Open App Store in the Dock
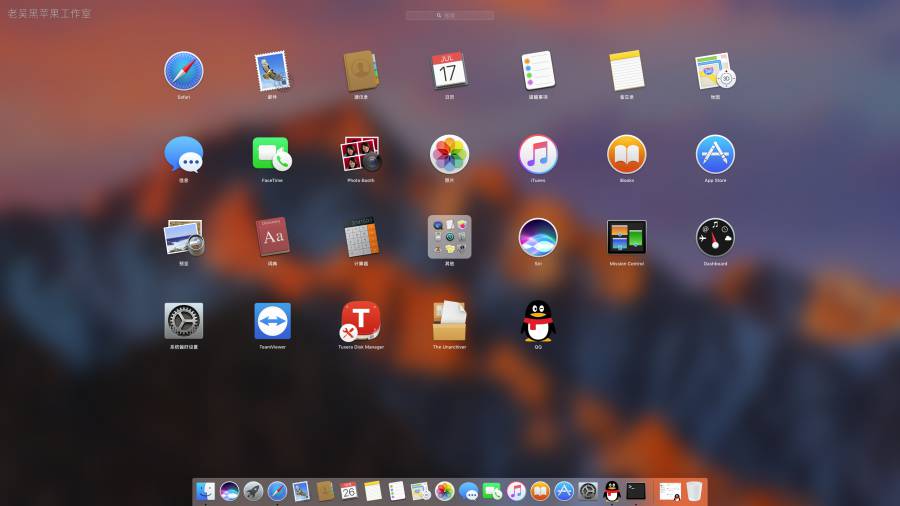This screenshot has width=900, height=506. click(564, 491)
